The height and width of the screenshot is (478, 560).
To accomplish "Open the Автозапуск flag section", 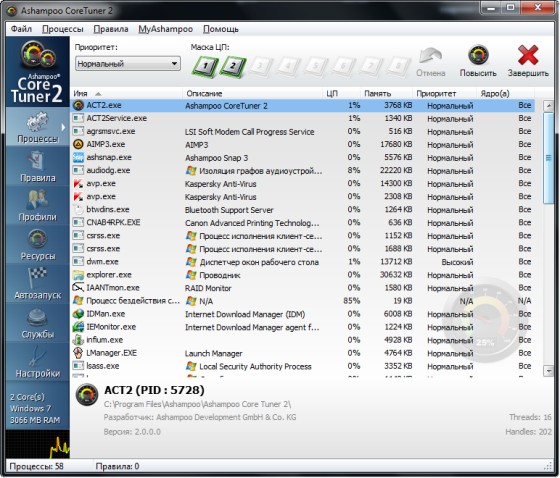I will click(38, 284).
